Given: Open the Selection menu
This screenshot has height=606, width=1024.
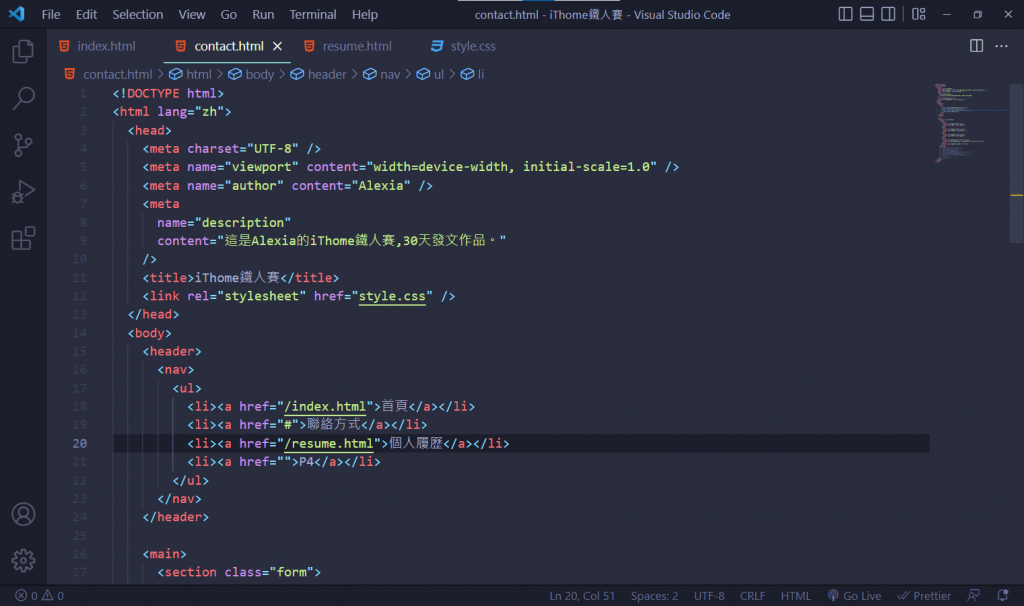Looking at the screenshot, I should point(138,14).
